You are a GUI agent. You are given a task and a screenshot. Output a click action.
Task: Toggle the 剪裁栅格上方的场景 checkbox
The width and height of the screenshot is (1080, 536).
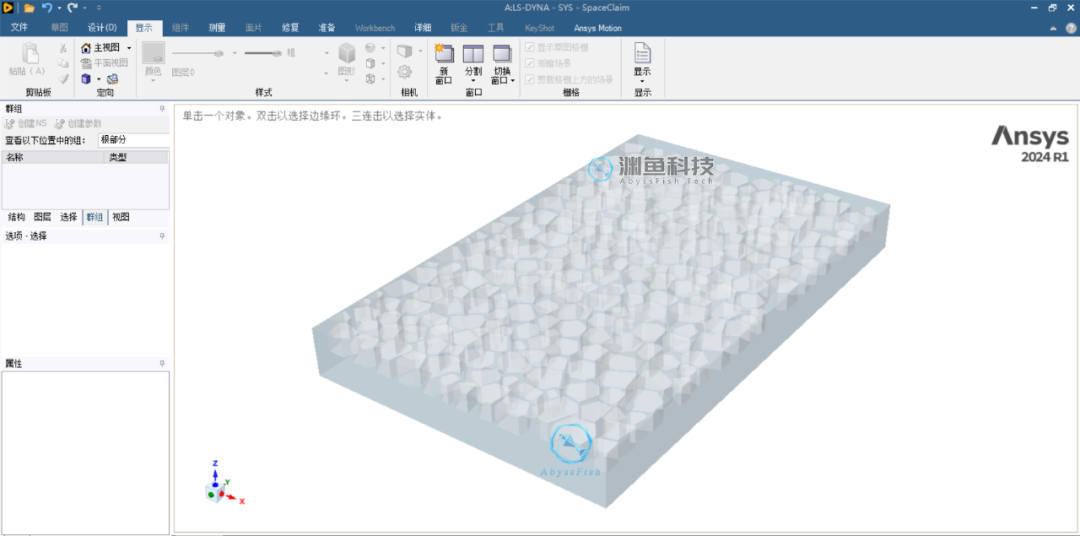(x=530, y=79)
